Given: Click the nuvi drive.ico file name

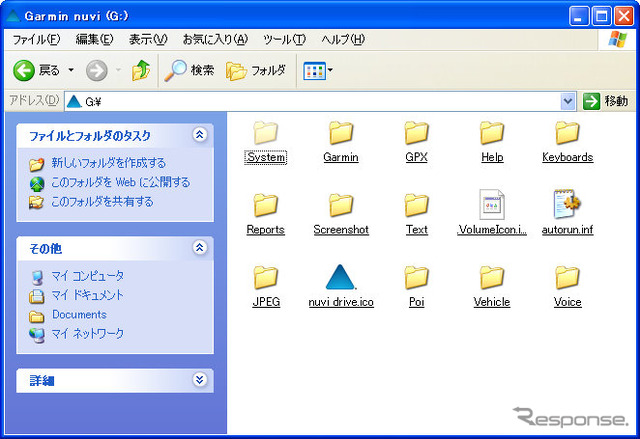Looking at the screenshot, I should pyautogui.click(x=341, y=302).
